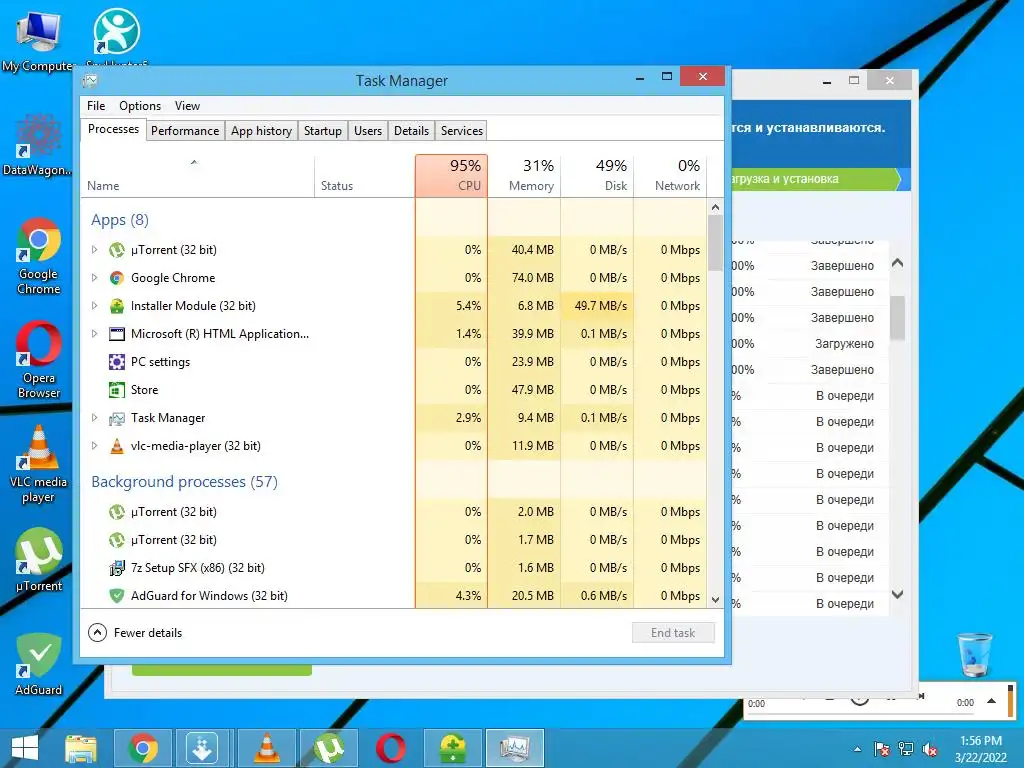Screen dimensions: 1024x768
Task: Open My Computer desktop icon
Action: pyautogui.click(x=38, y=40)
